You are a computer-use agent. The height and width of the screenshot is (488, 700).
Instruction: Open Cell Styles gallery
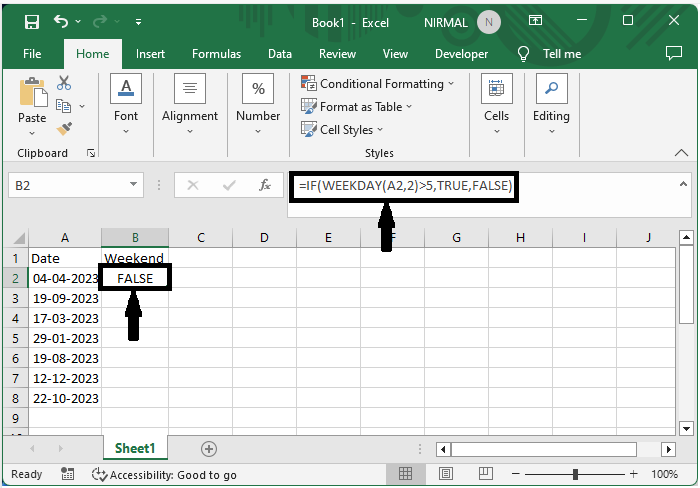pyautogui.click(x=342, y=130)
